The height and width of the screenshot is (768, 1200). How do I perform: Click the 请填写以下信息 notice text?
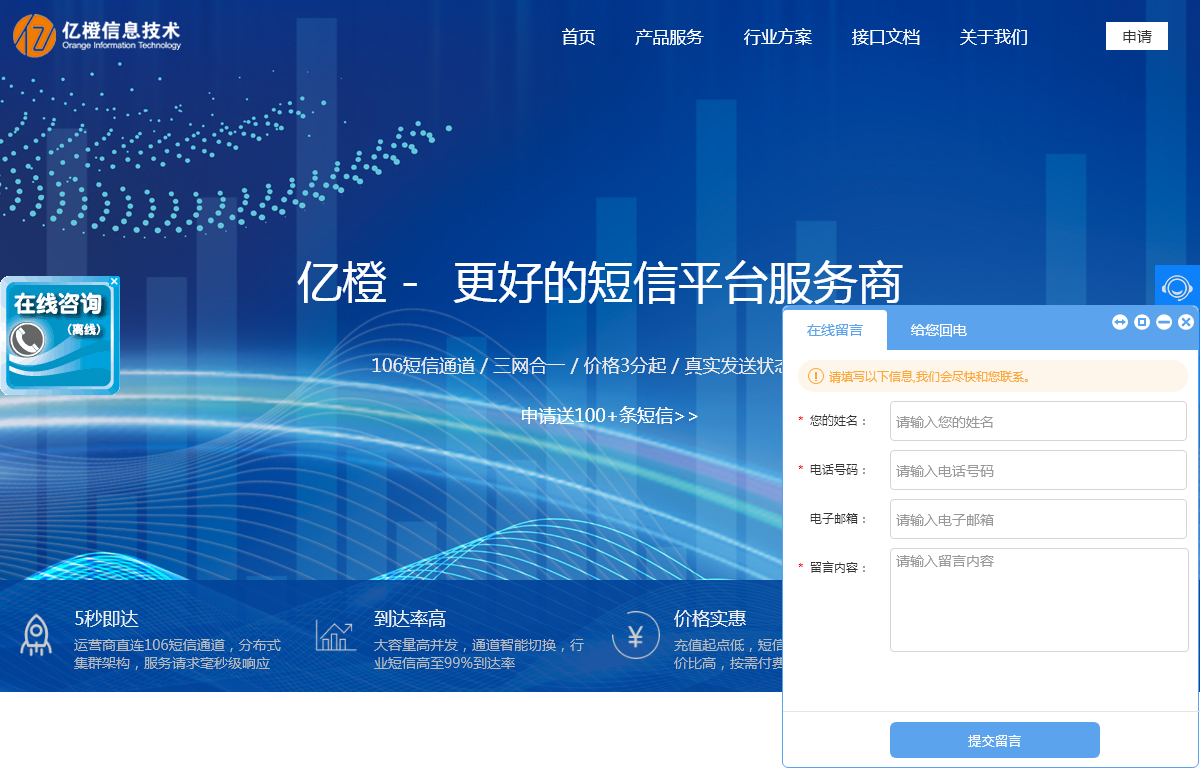click(x=930, y=377)
